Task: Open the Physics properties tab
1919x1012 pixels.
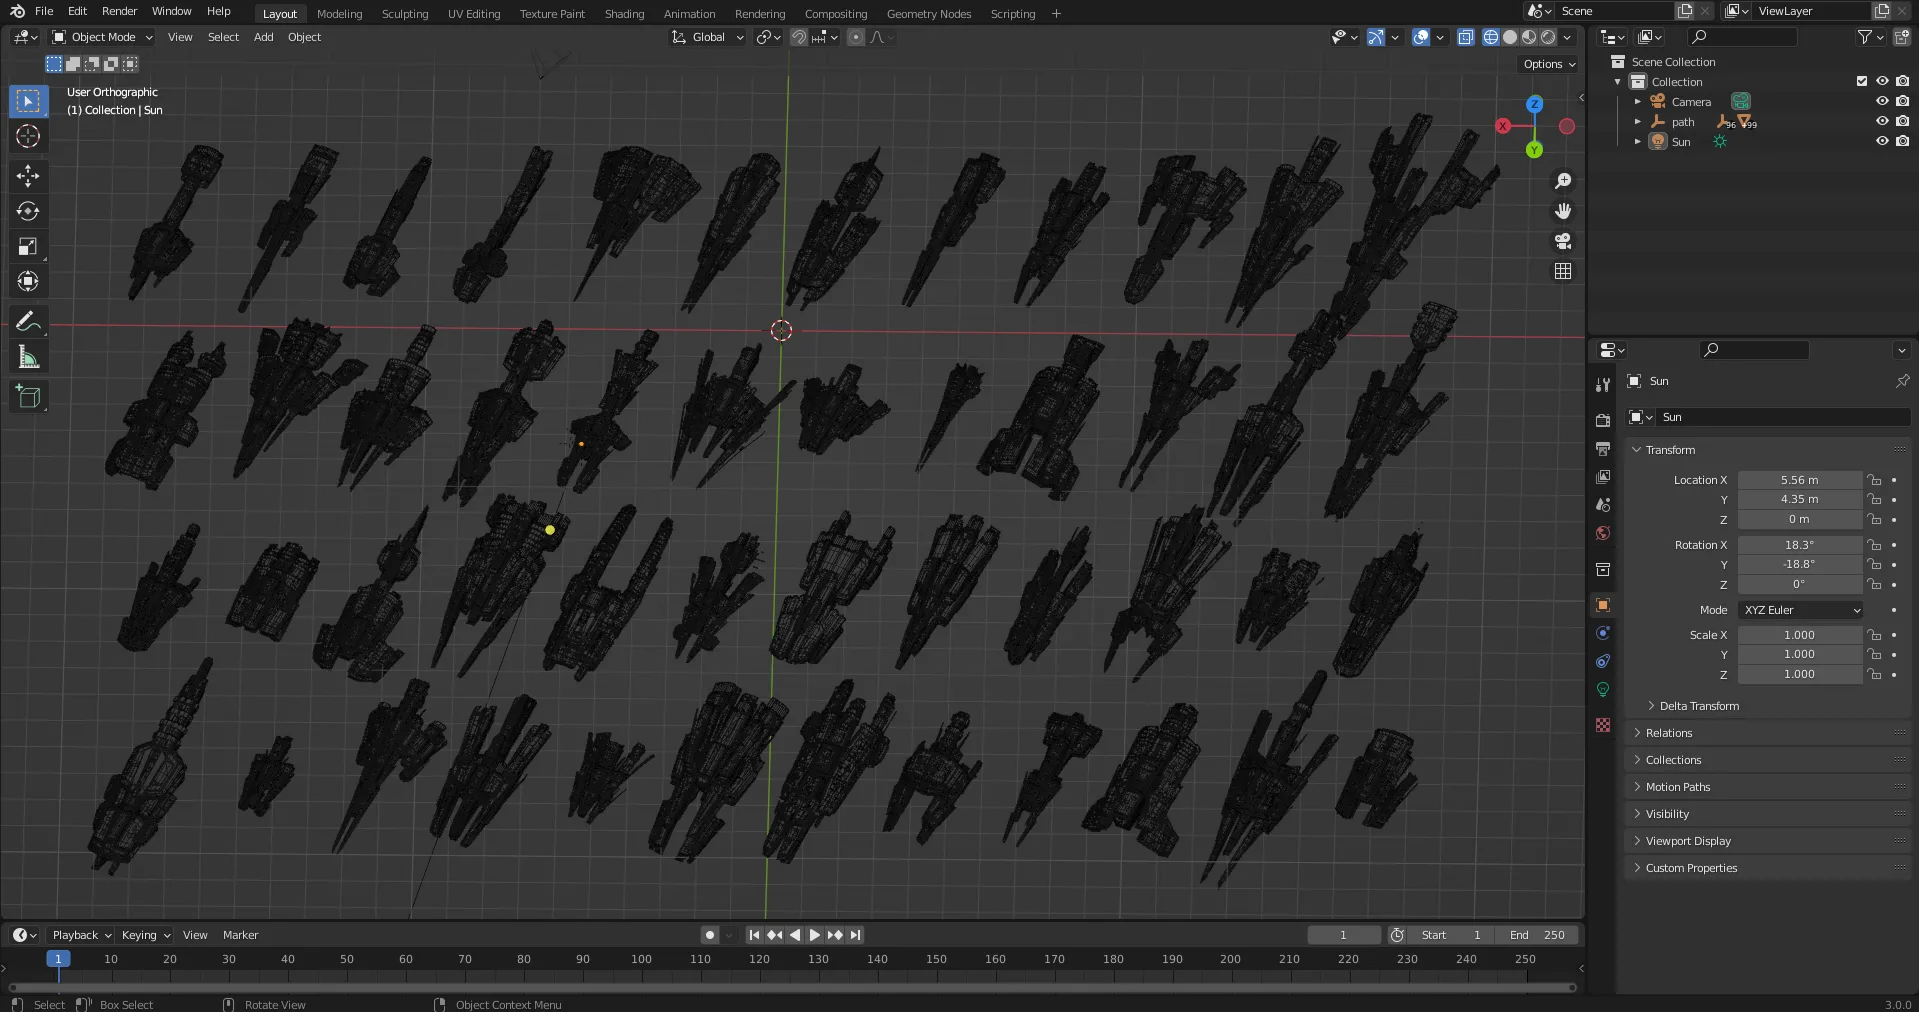Action: [x=1603, y=633]
